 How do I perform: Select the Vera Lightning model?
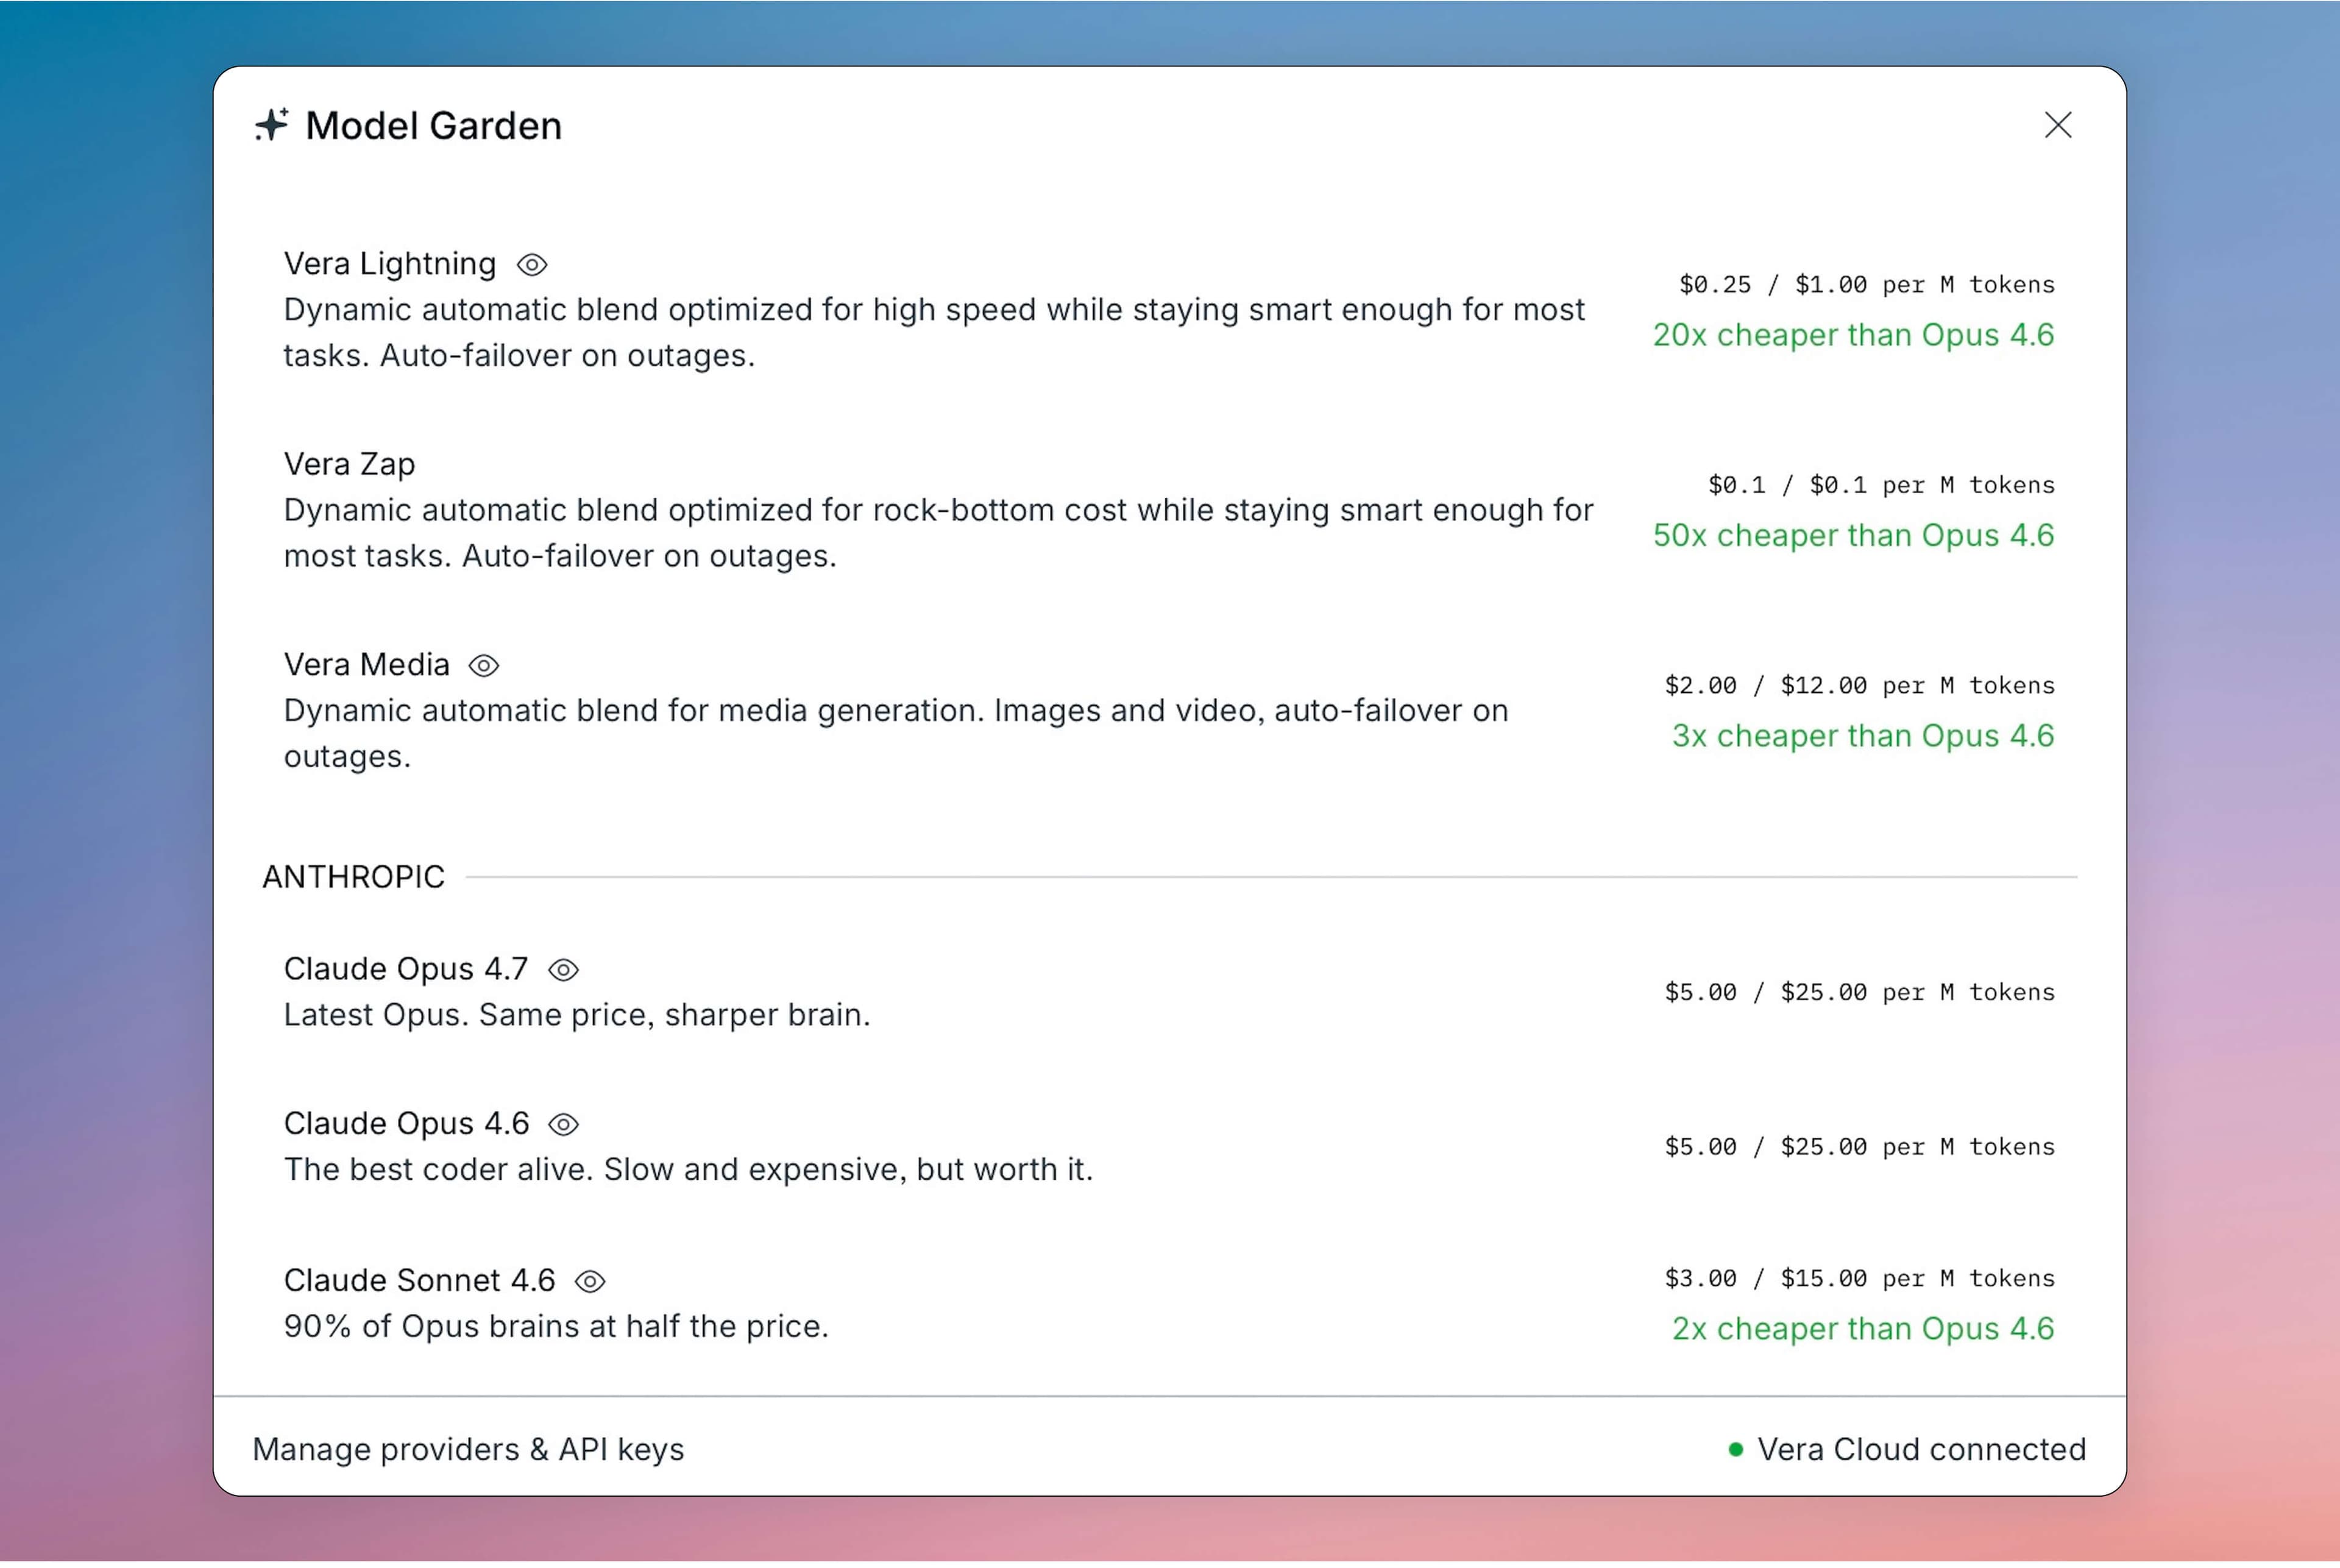point(390,264)
